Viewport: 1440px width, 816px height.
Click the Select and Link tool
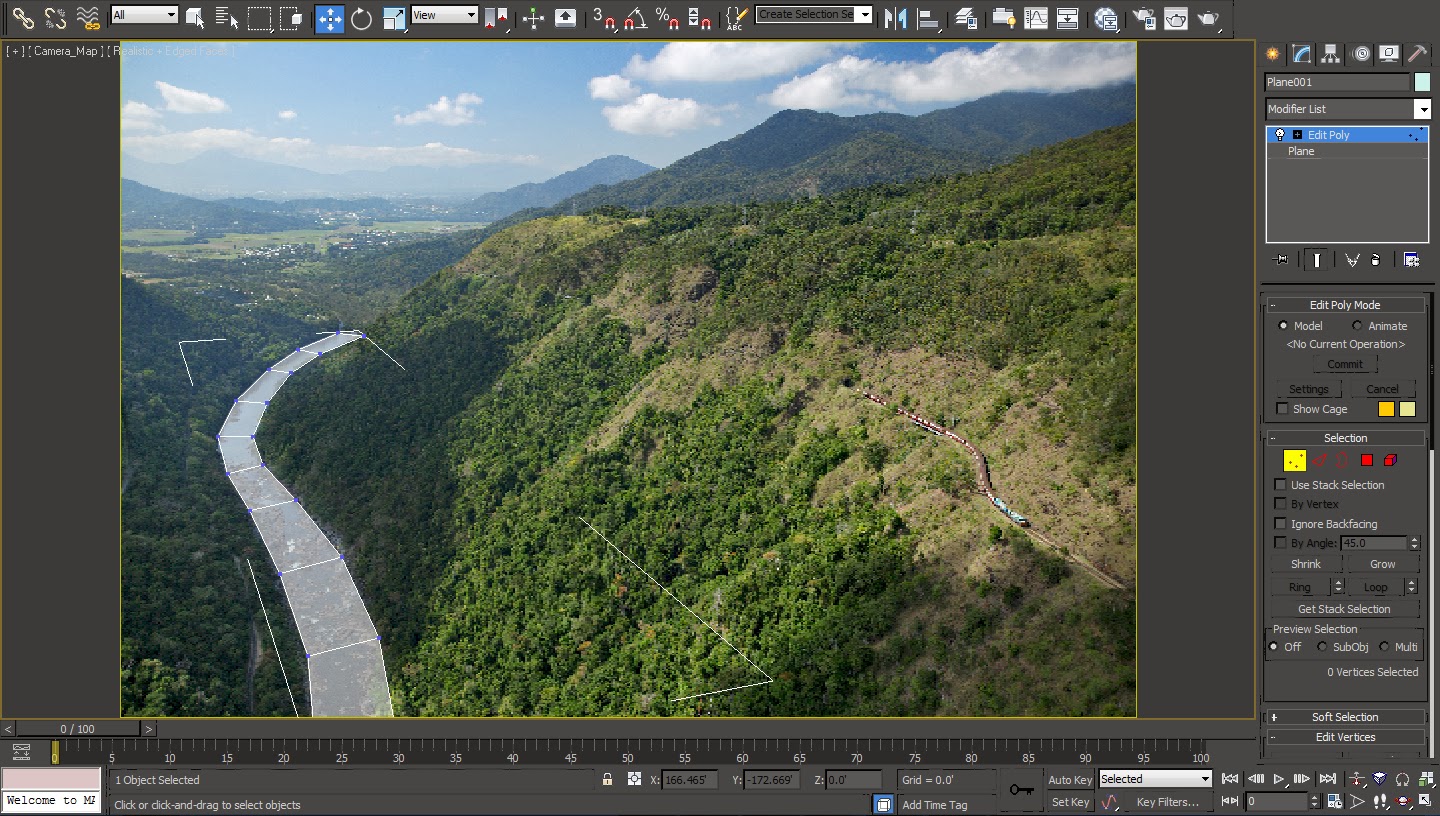click(x=23, y=17)
